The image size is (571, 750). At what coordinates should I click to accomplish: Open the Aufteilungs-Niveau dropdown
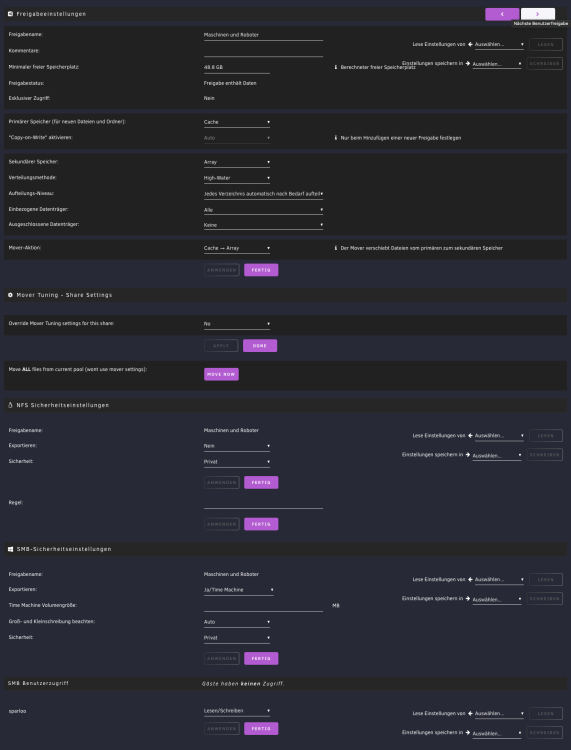263,194
